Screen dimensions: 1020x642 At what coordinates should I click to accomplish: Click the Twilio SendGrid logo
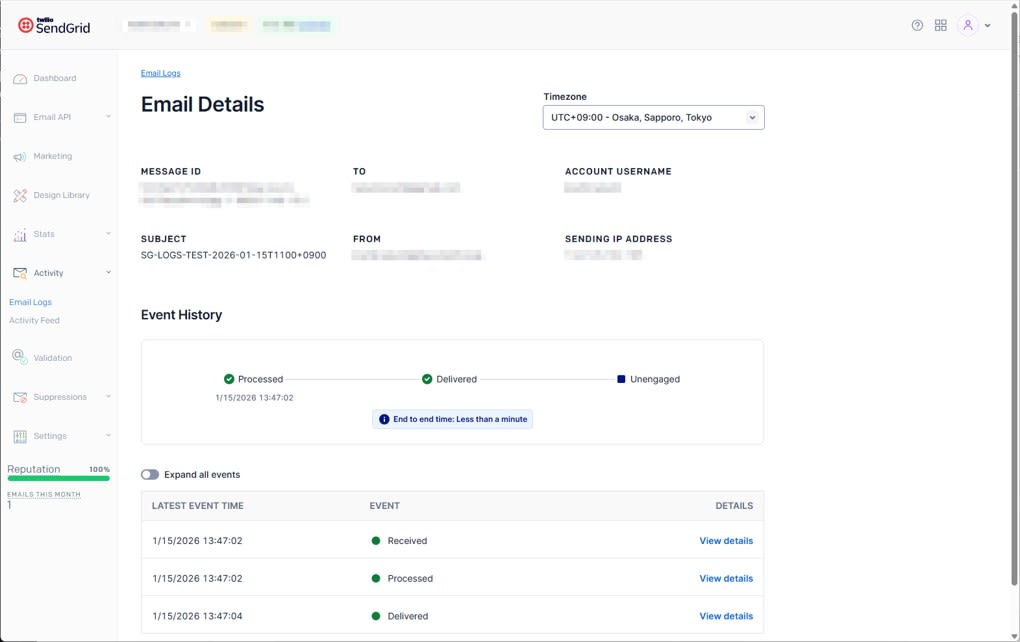click(54, 25)
